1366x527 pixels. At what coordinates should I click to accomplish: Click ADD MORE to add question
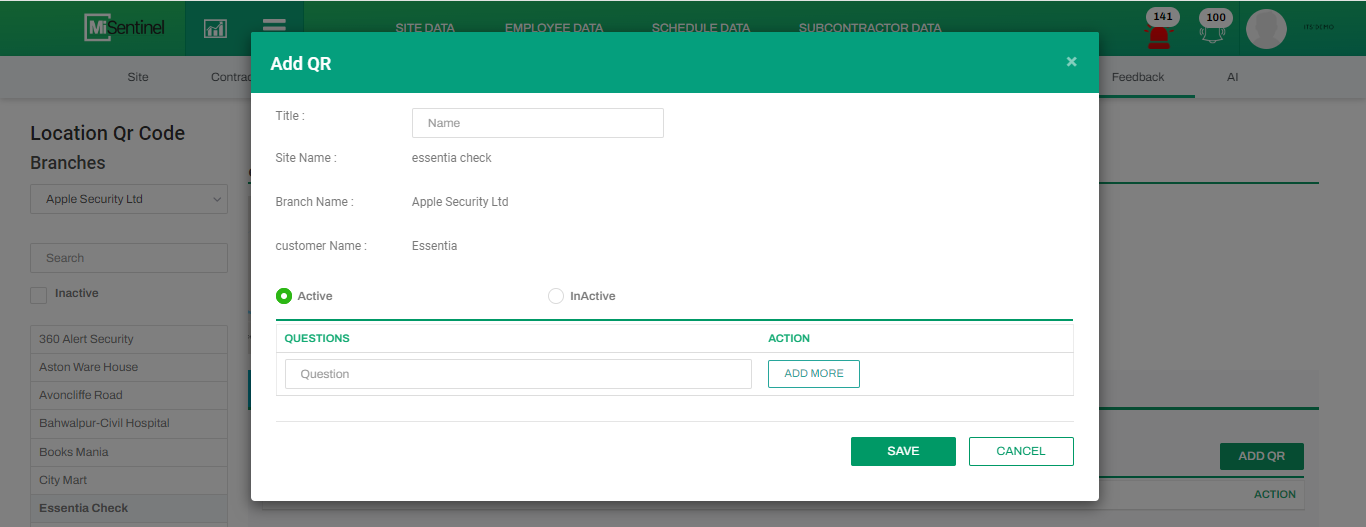(814, 374)
